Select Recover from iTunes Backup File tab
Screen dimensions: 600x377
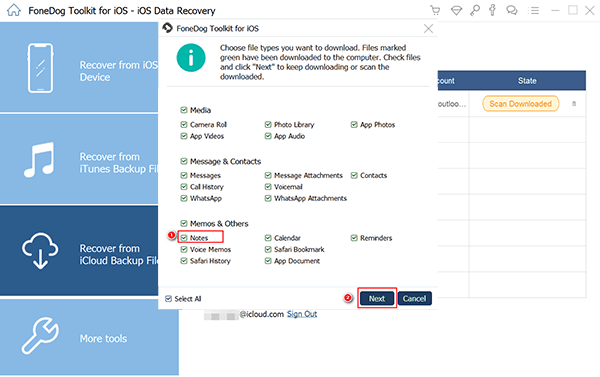(x=79, y=159)
